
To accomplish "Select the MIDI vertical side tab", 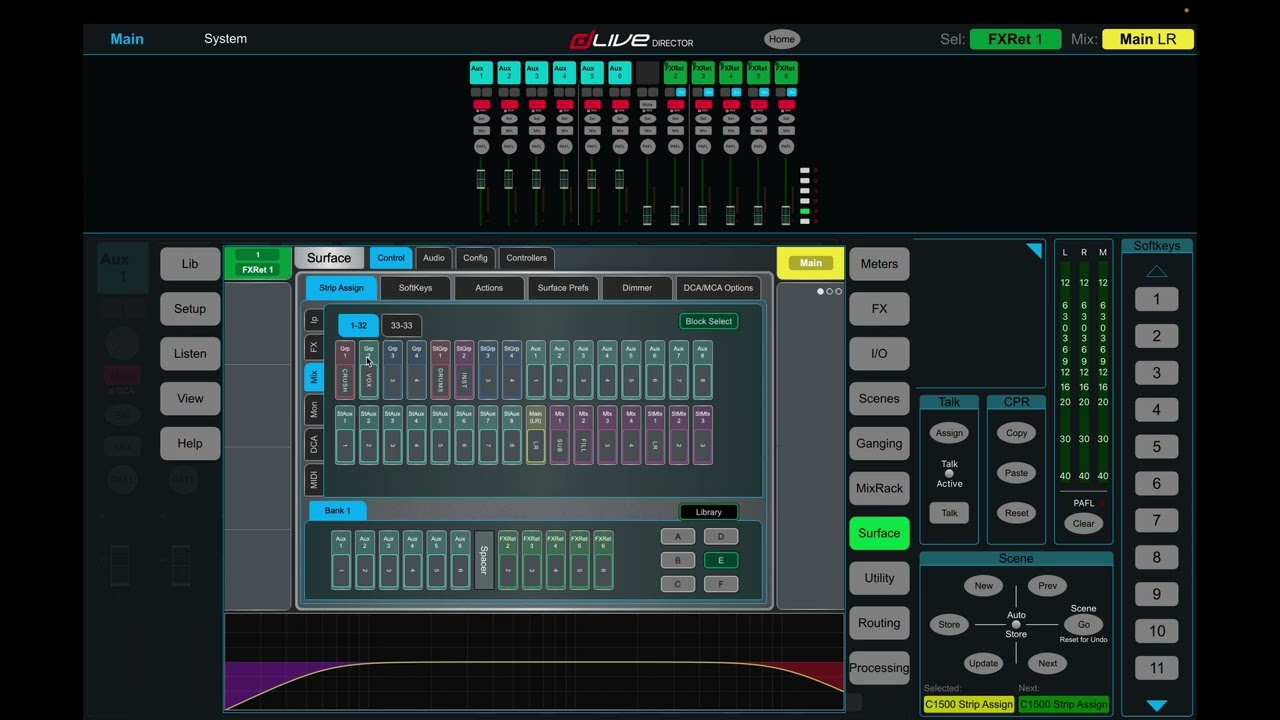I will point(314,480).
